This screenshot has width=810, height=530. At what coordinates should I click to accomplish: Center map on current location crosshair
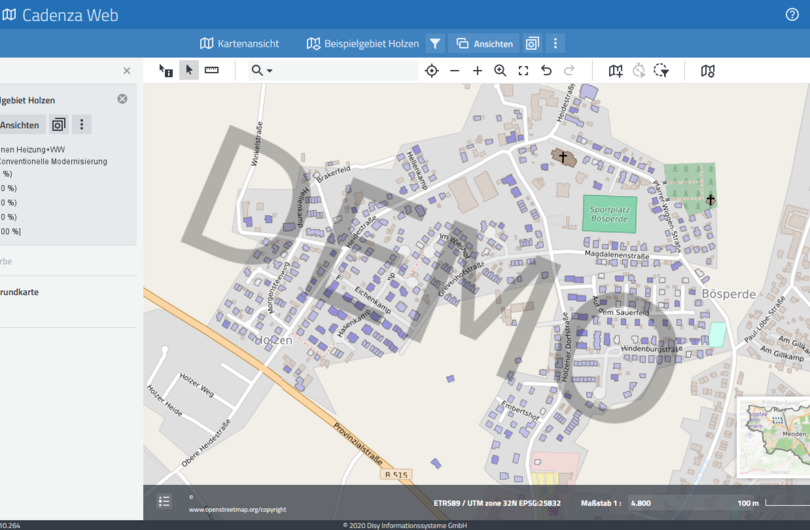click(432, 71)
